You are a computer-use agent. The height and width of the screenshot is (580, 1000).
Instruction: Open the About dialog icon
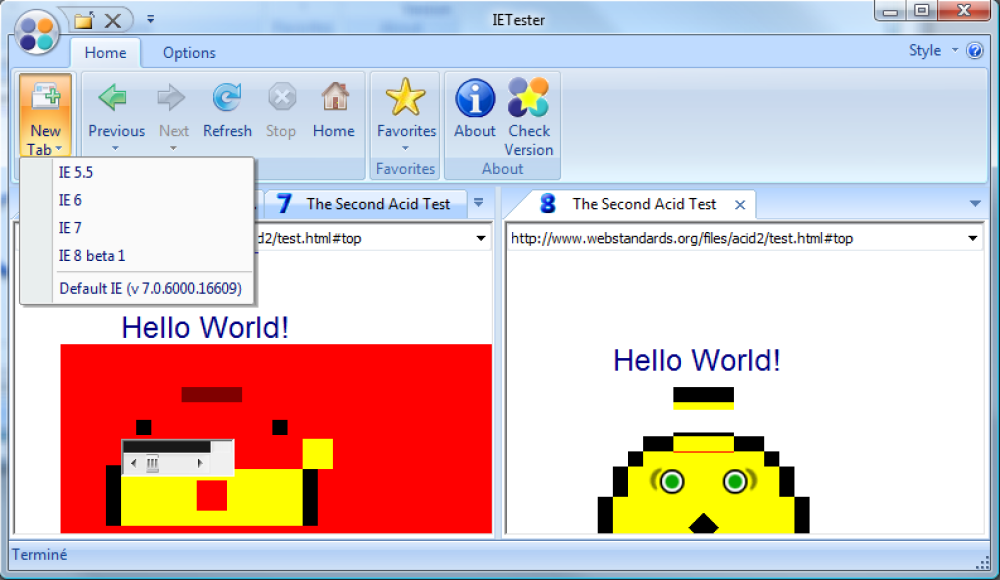click(473, 100)
